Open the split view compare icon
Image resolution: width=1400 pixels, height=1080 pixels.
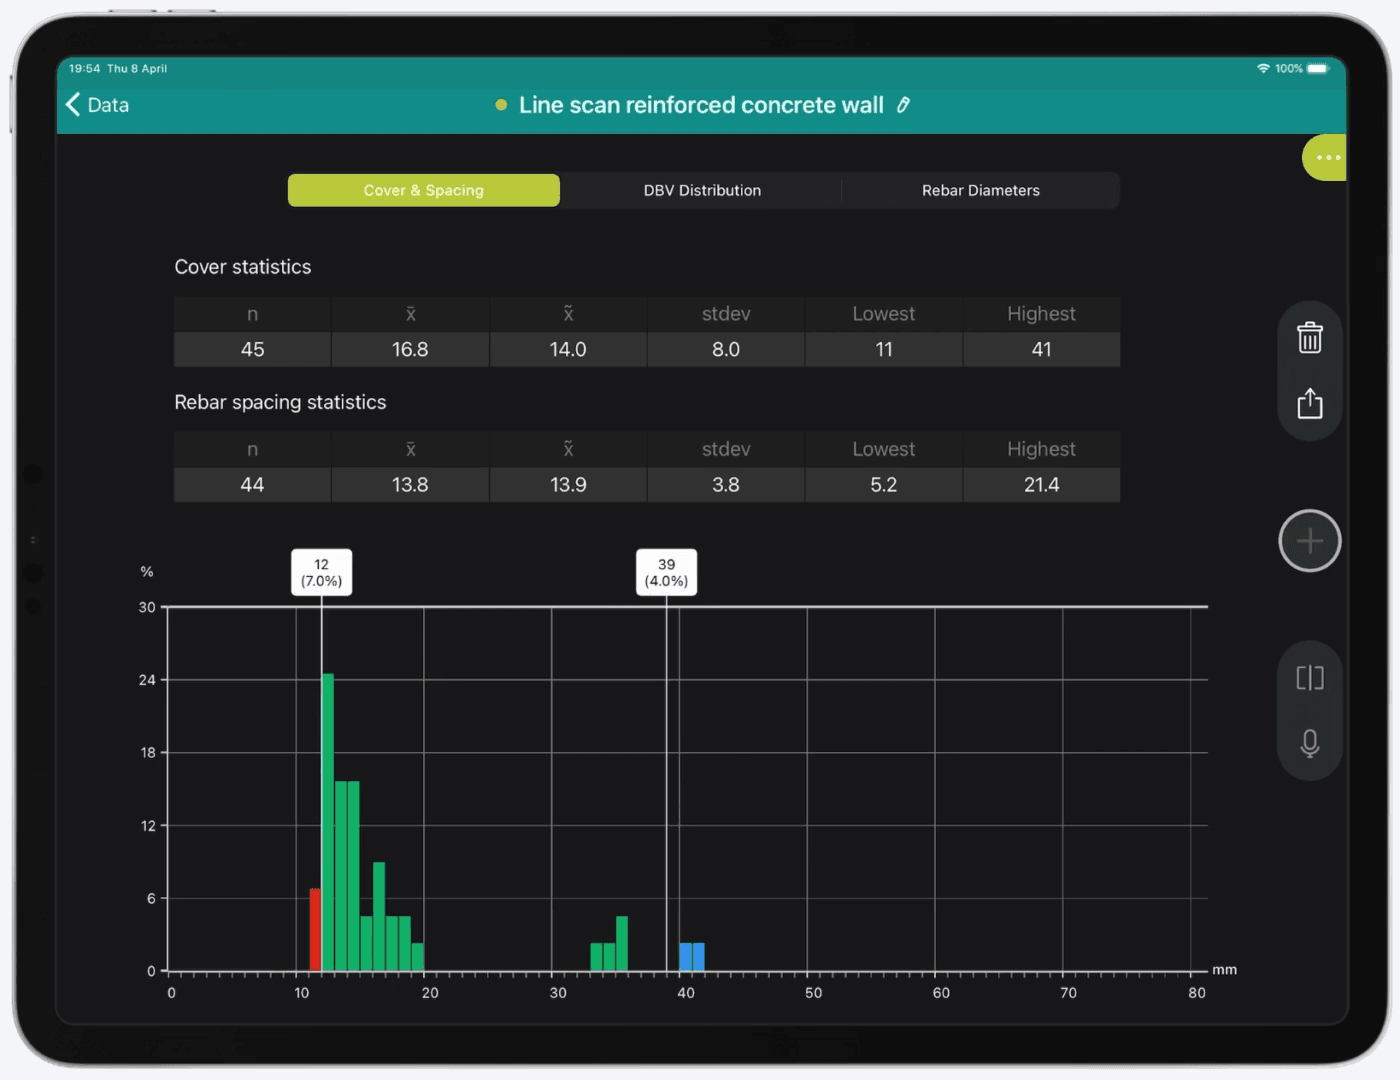(1309, 678)
